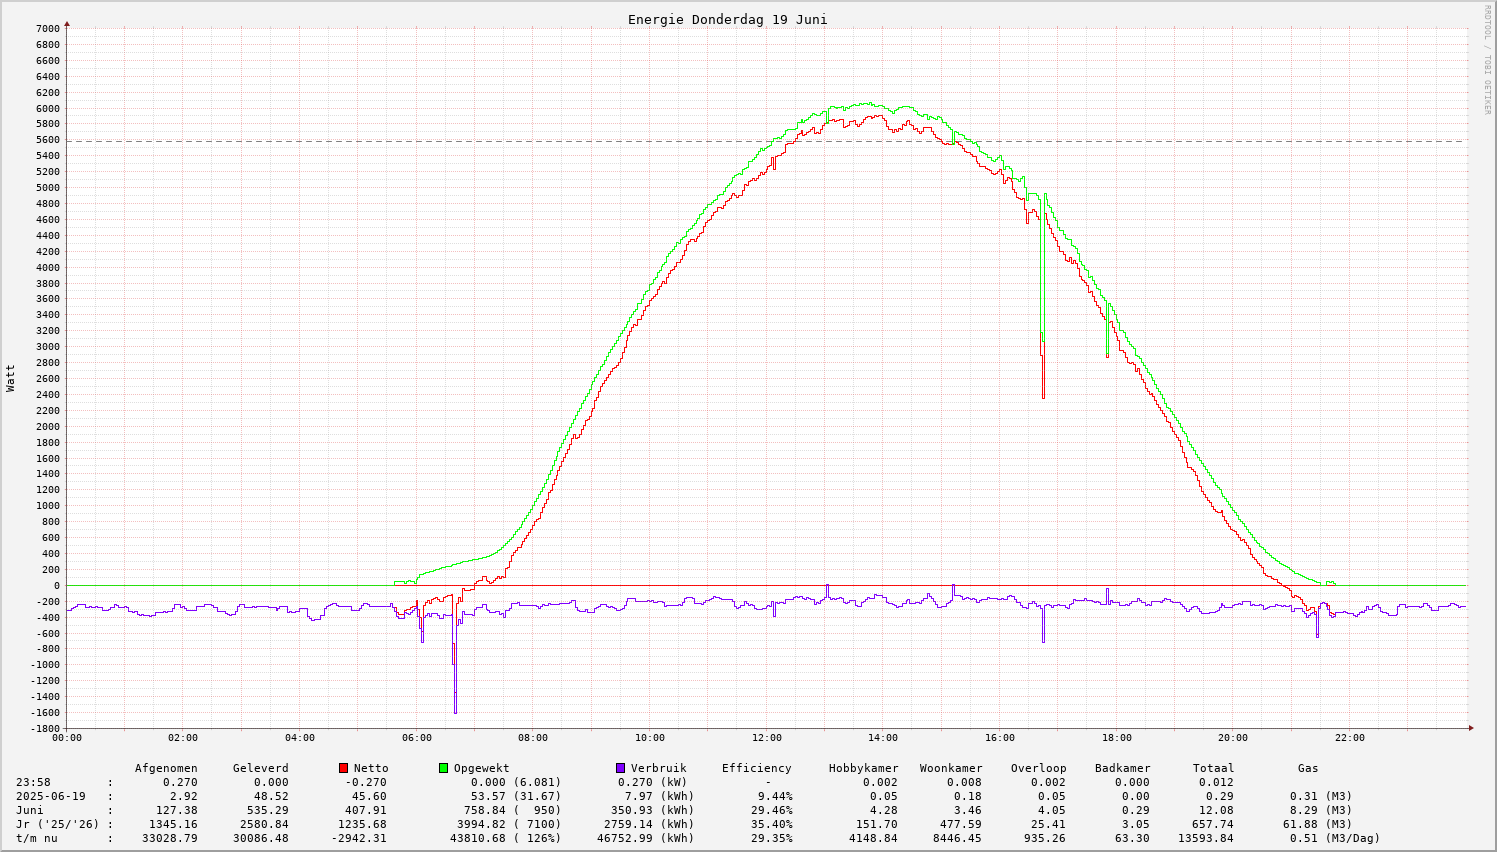The image size is (1497, 852).
Task: Click the 22:00 time axis label
Action: (x=1349, y=738)
